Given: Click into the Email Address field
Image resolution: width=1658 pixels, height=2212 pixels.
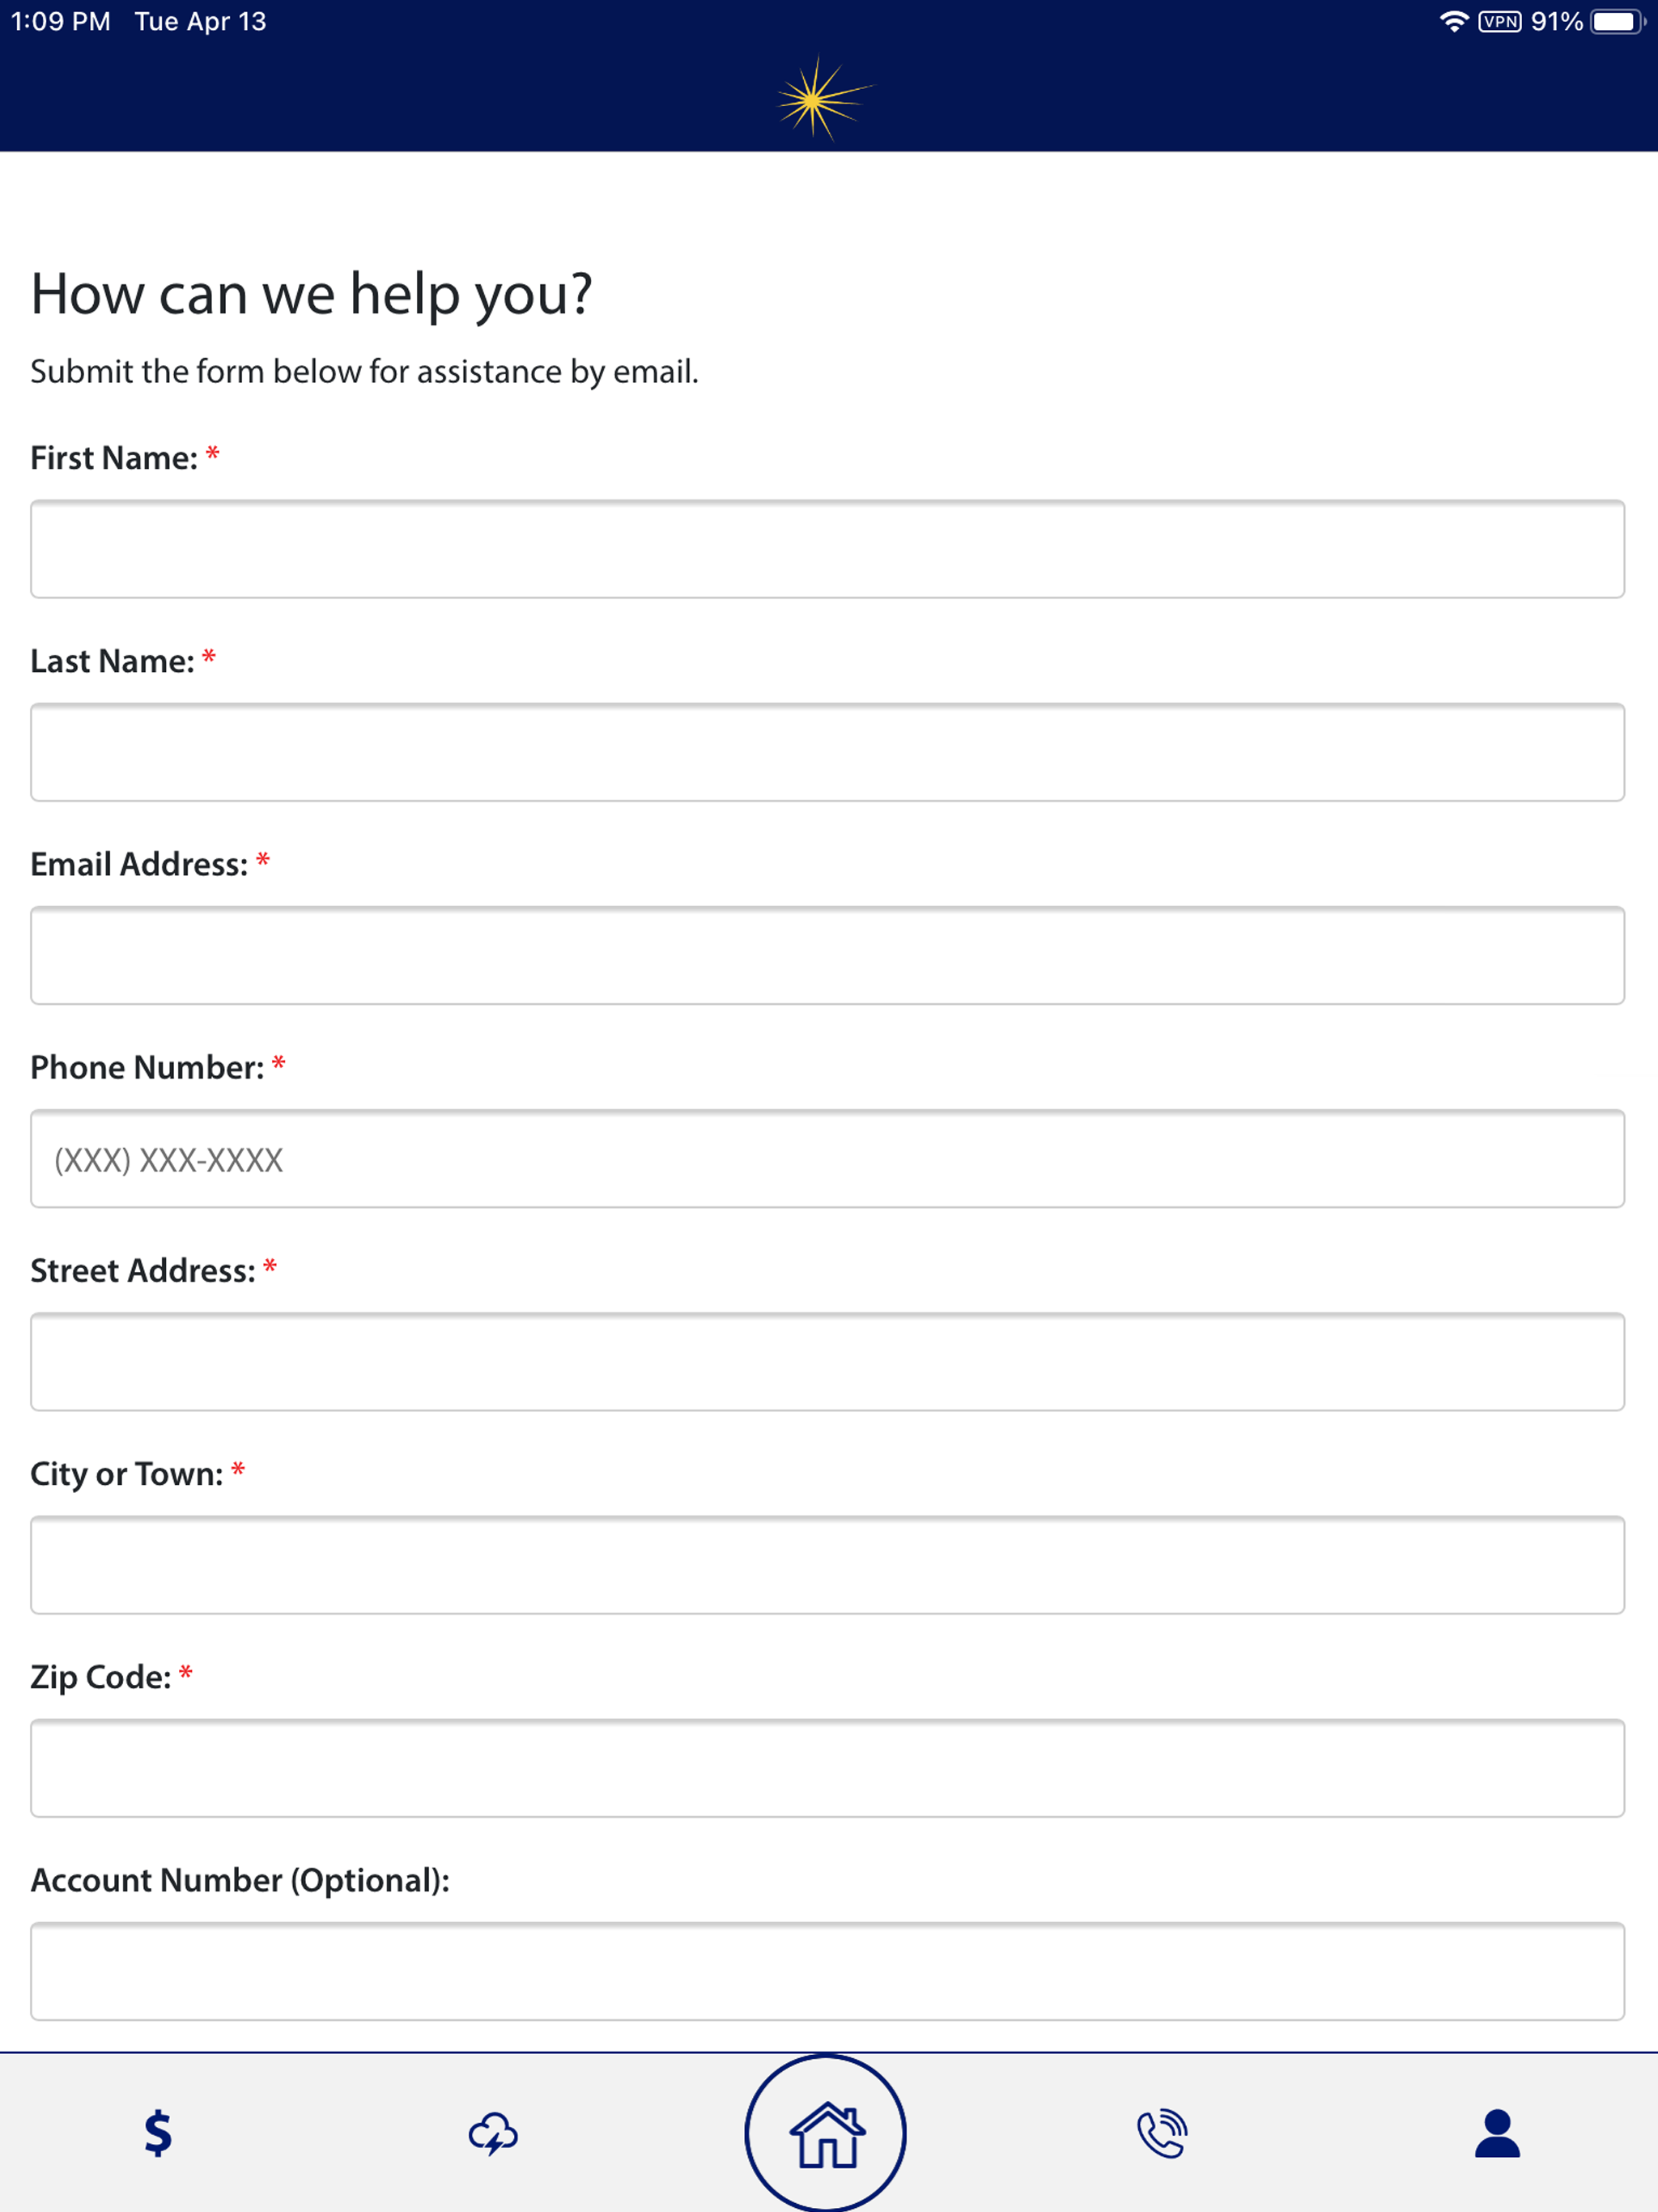Looking at the screenshot, I should click(827, 955).
